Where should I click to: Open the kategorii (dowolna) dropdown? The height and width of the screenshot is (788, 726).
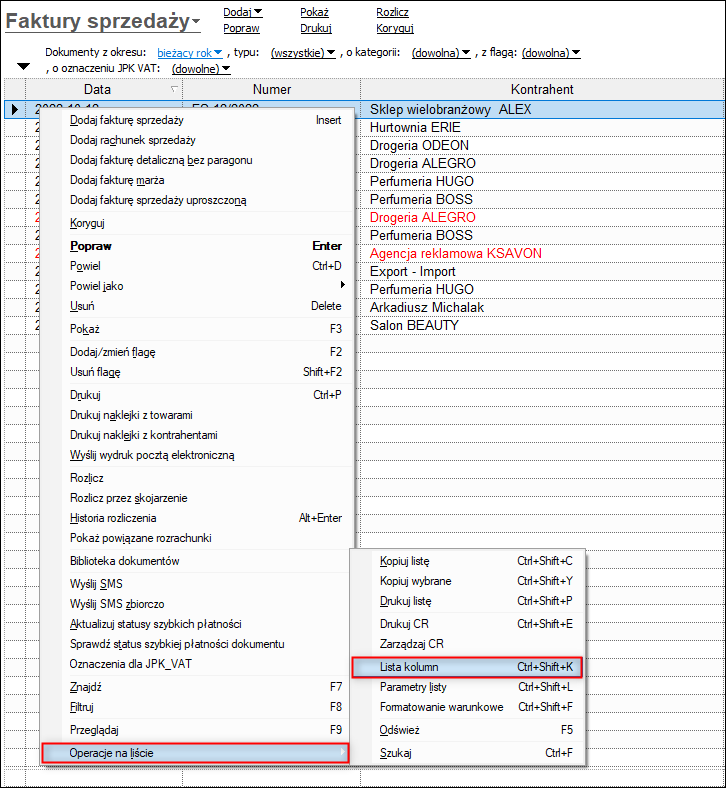(441, 53)
